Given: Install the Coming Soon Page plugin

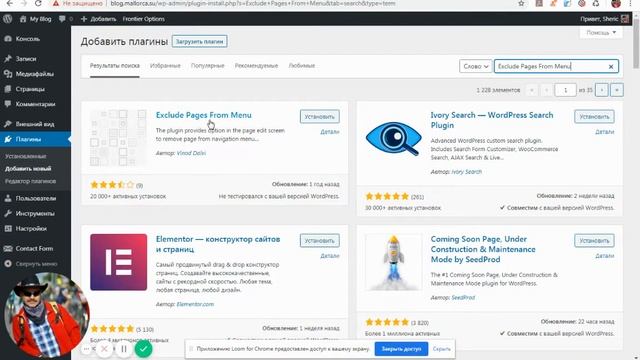Looking at the screenshot, I should (x=594, y=240).
